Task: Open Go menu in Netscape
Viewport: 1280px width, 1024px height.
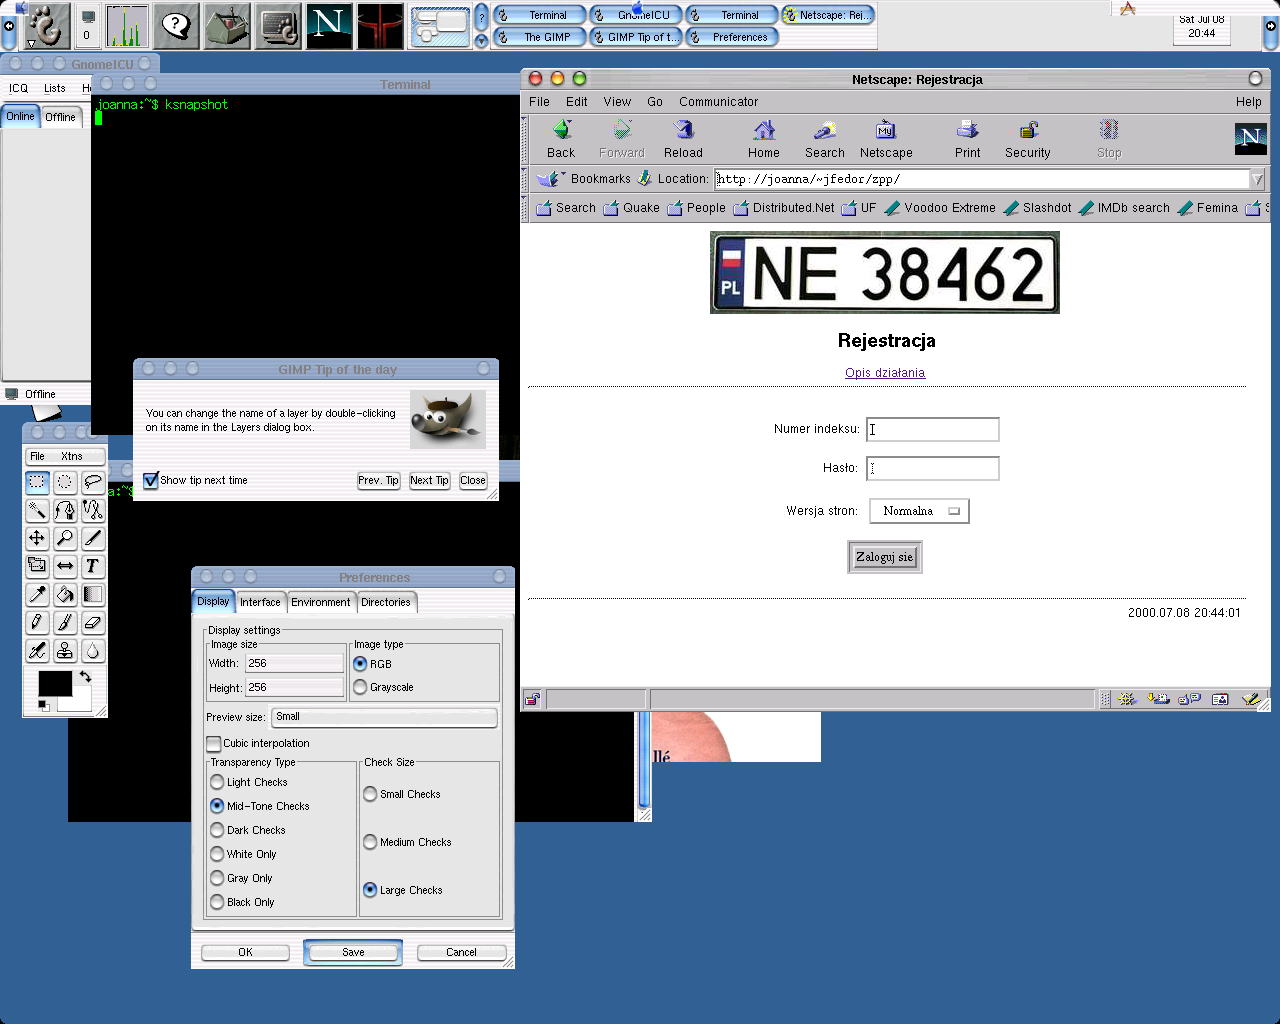Action: tap(655, 102)
